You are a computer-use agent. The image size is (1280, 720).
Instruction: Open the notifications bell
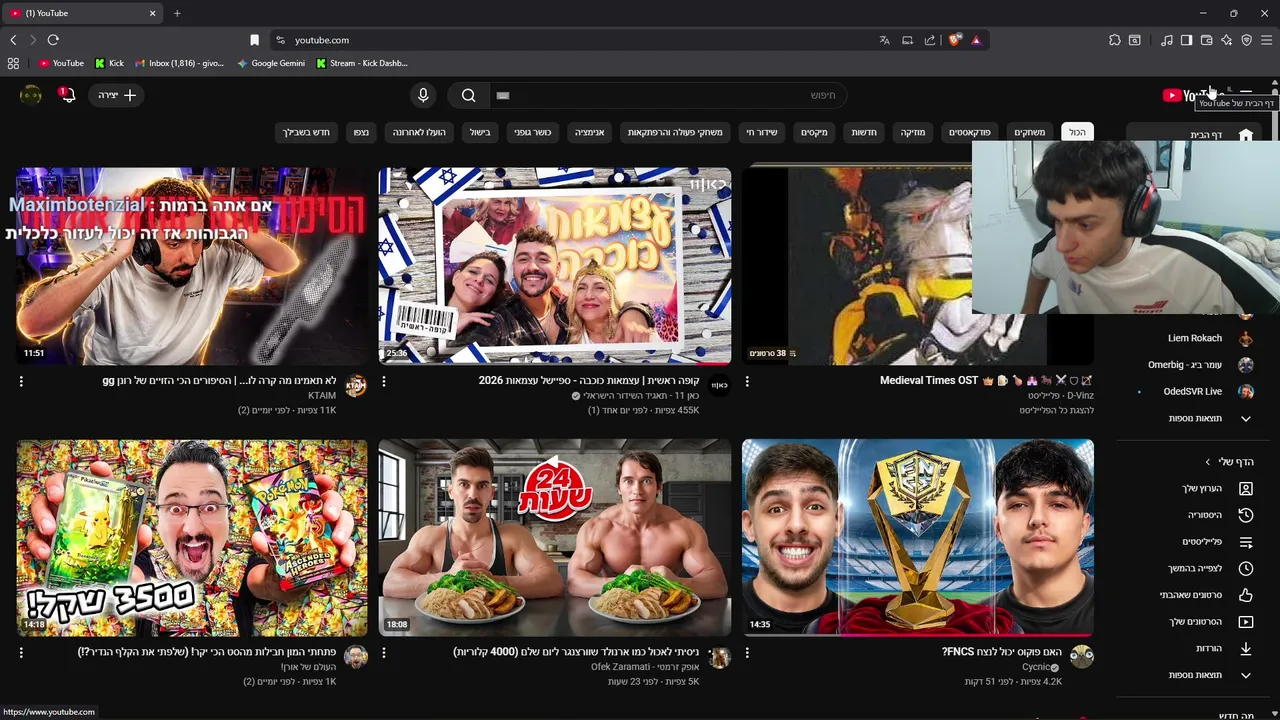click(67, 95)
